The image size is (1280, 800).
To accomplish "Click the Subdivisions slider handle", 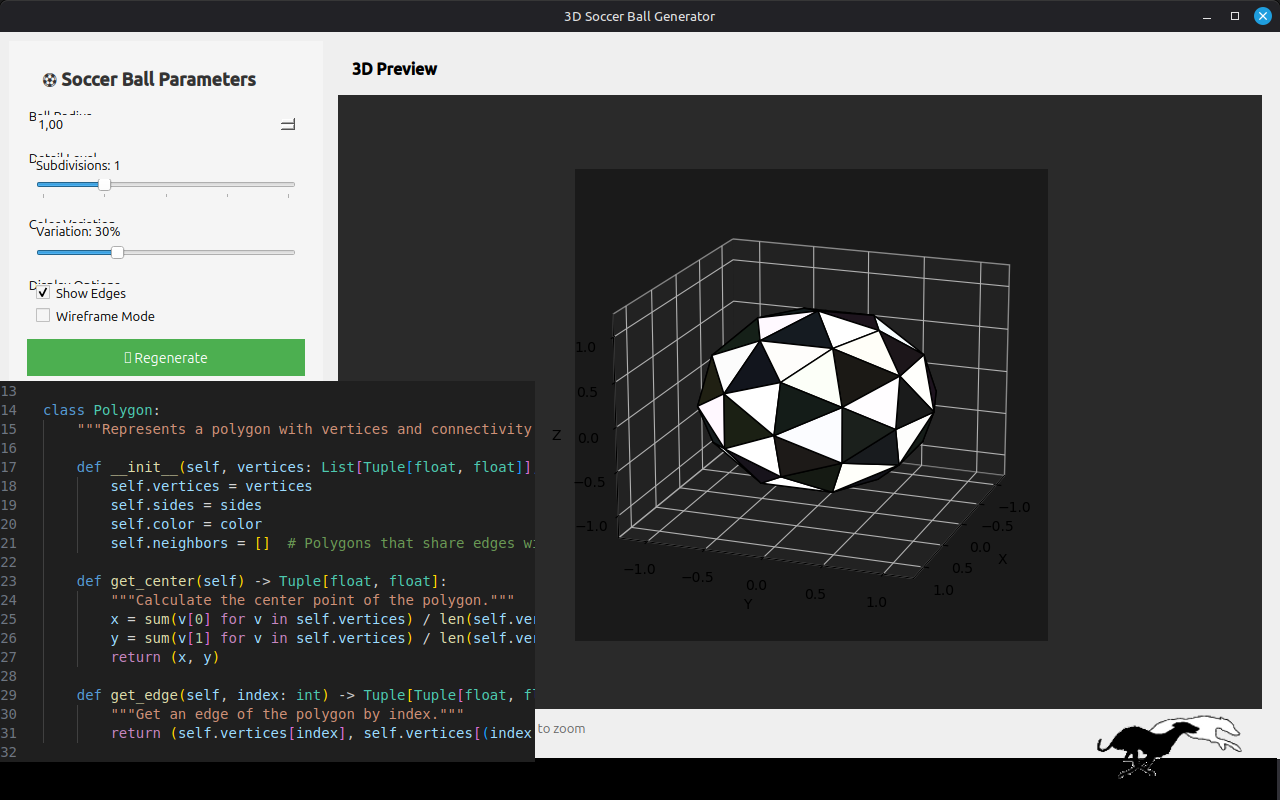I will tap(104, 184).
